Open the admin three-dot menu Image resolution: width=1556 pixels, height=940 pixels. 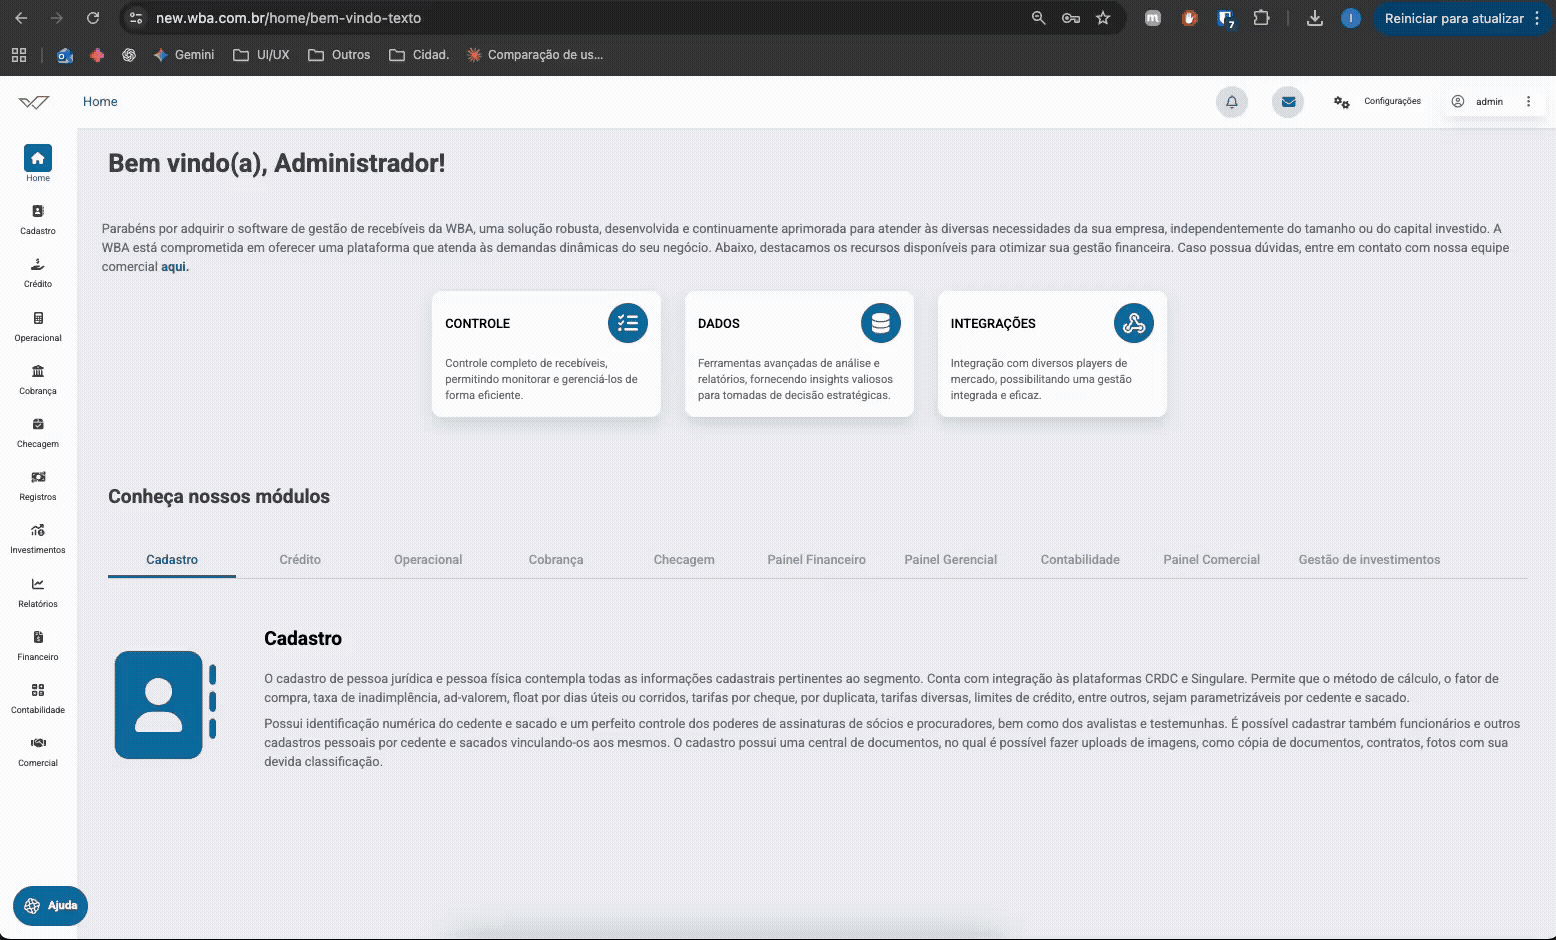1528,102
